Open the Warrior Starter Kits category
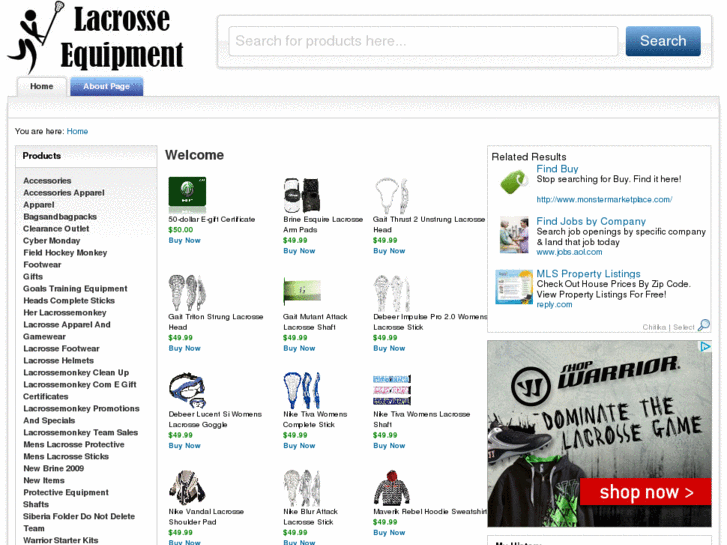 [x=61, y=540]
